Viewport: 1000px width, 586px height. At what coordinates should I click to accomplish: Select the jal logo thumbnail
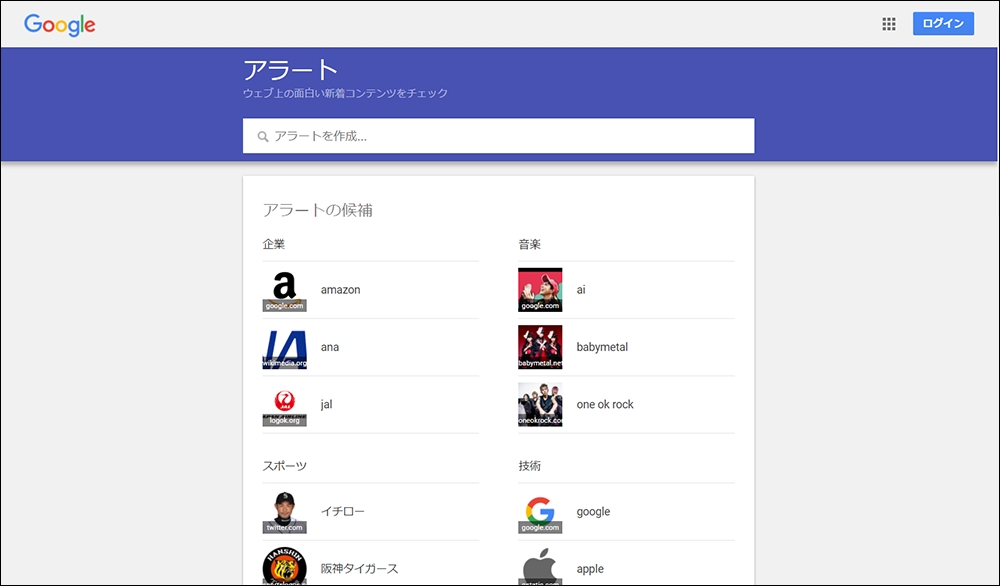coord(284,404)
